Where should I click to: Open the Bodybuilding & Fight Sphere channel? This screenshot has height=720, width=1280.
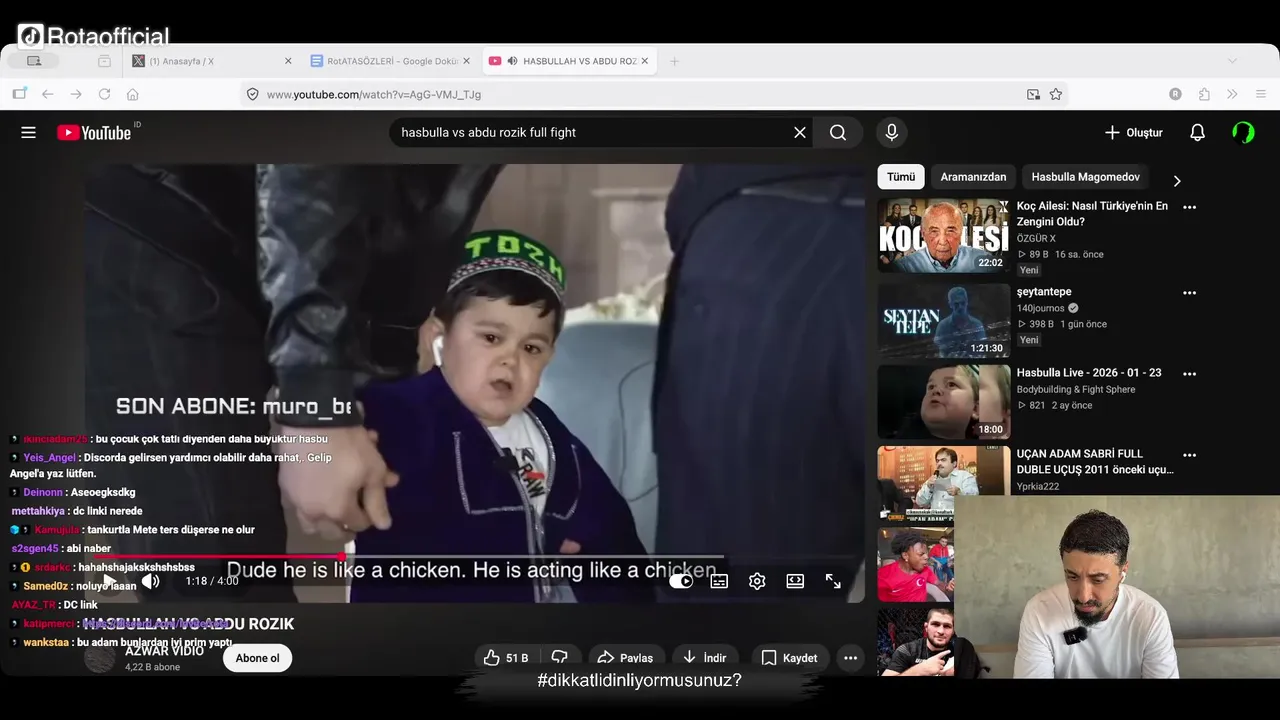[x=1076, y=389]
